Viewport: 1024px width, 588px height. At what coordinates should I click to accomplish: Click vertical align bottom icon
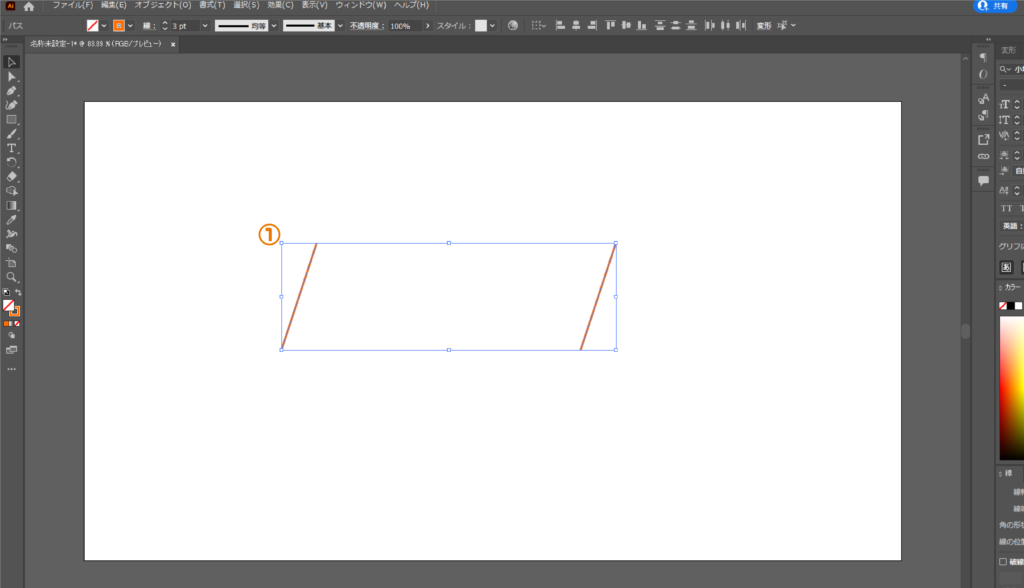[x=642, y=25]
